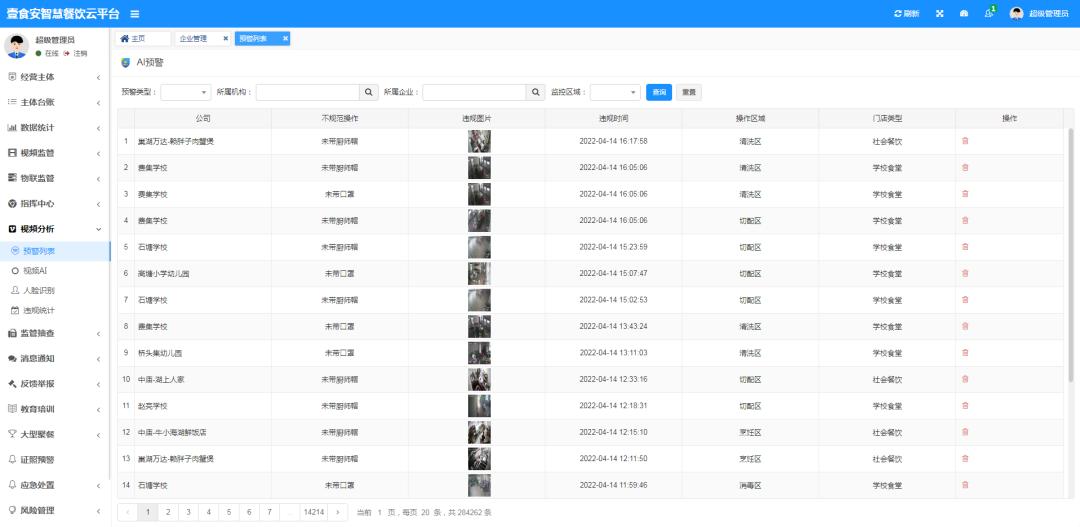The width and height of the screenshot is (1080, 527).
Task: Select 预警列表 in the sidebar submenu
Action: (x=55, y=251)
